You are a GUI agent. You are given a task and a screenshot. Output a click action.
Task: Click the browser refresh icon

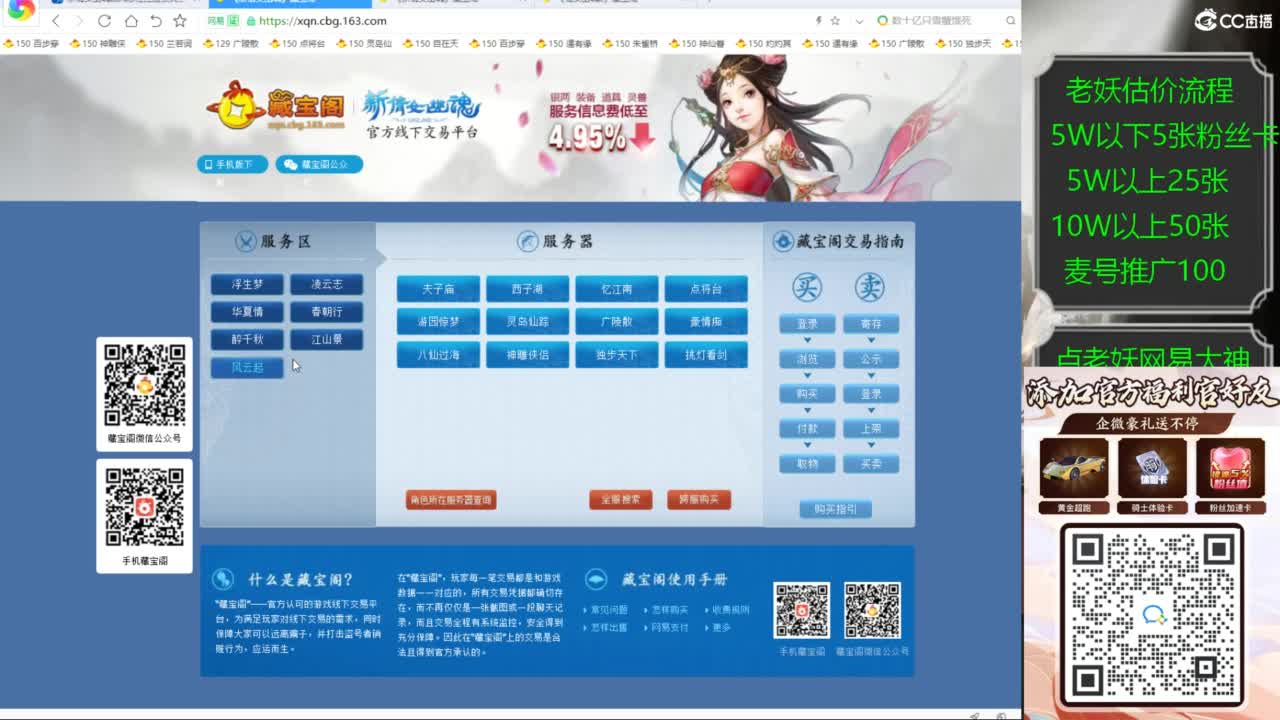tap(105, 21)
